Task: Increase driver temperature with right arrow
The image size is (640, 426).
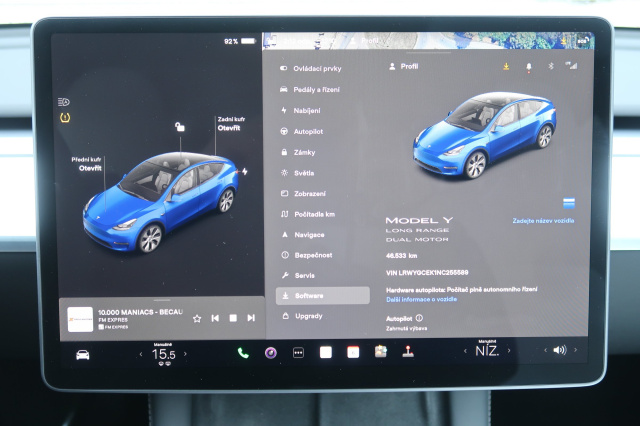Action: click(x=185, y=354)
